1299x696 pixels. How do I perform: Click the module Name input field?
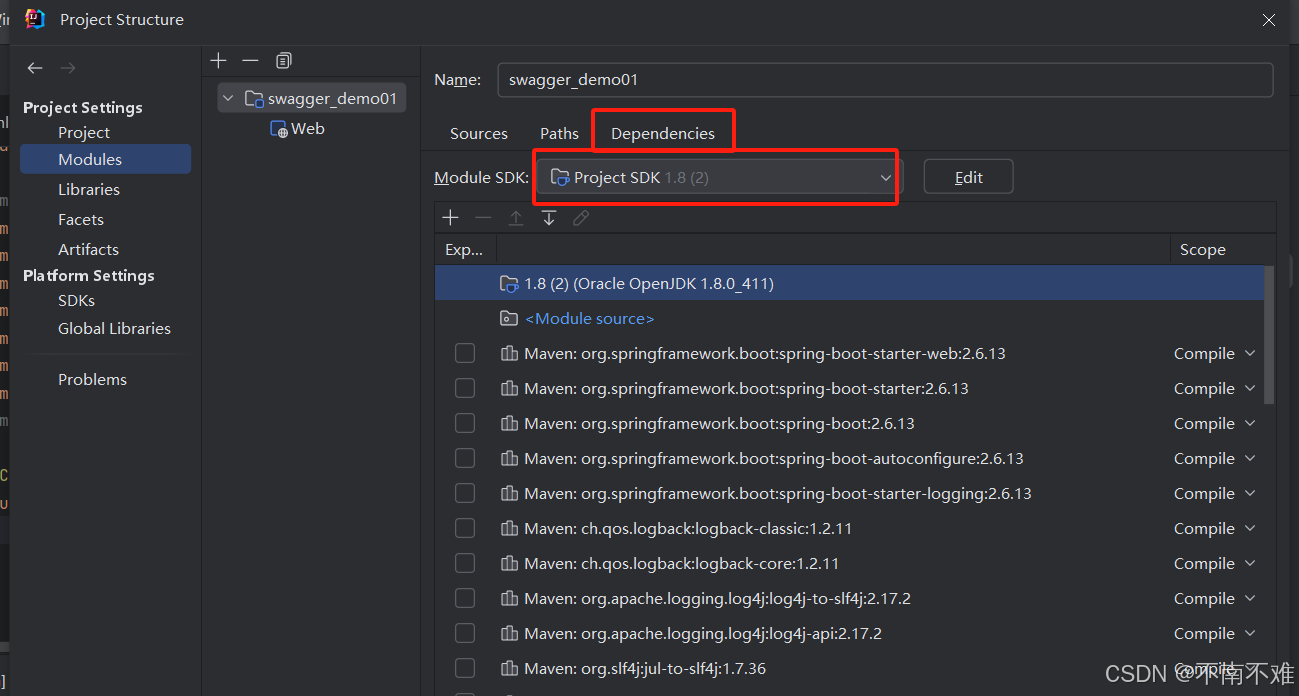coord(885,80)
